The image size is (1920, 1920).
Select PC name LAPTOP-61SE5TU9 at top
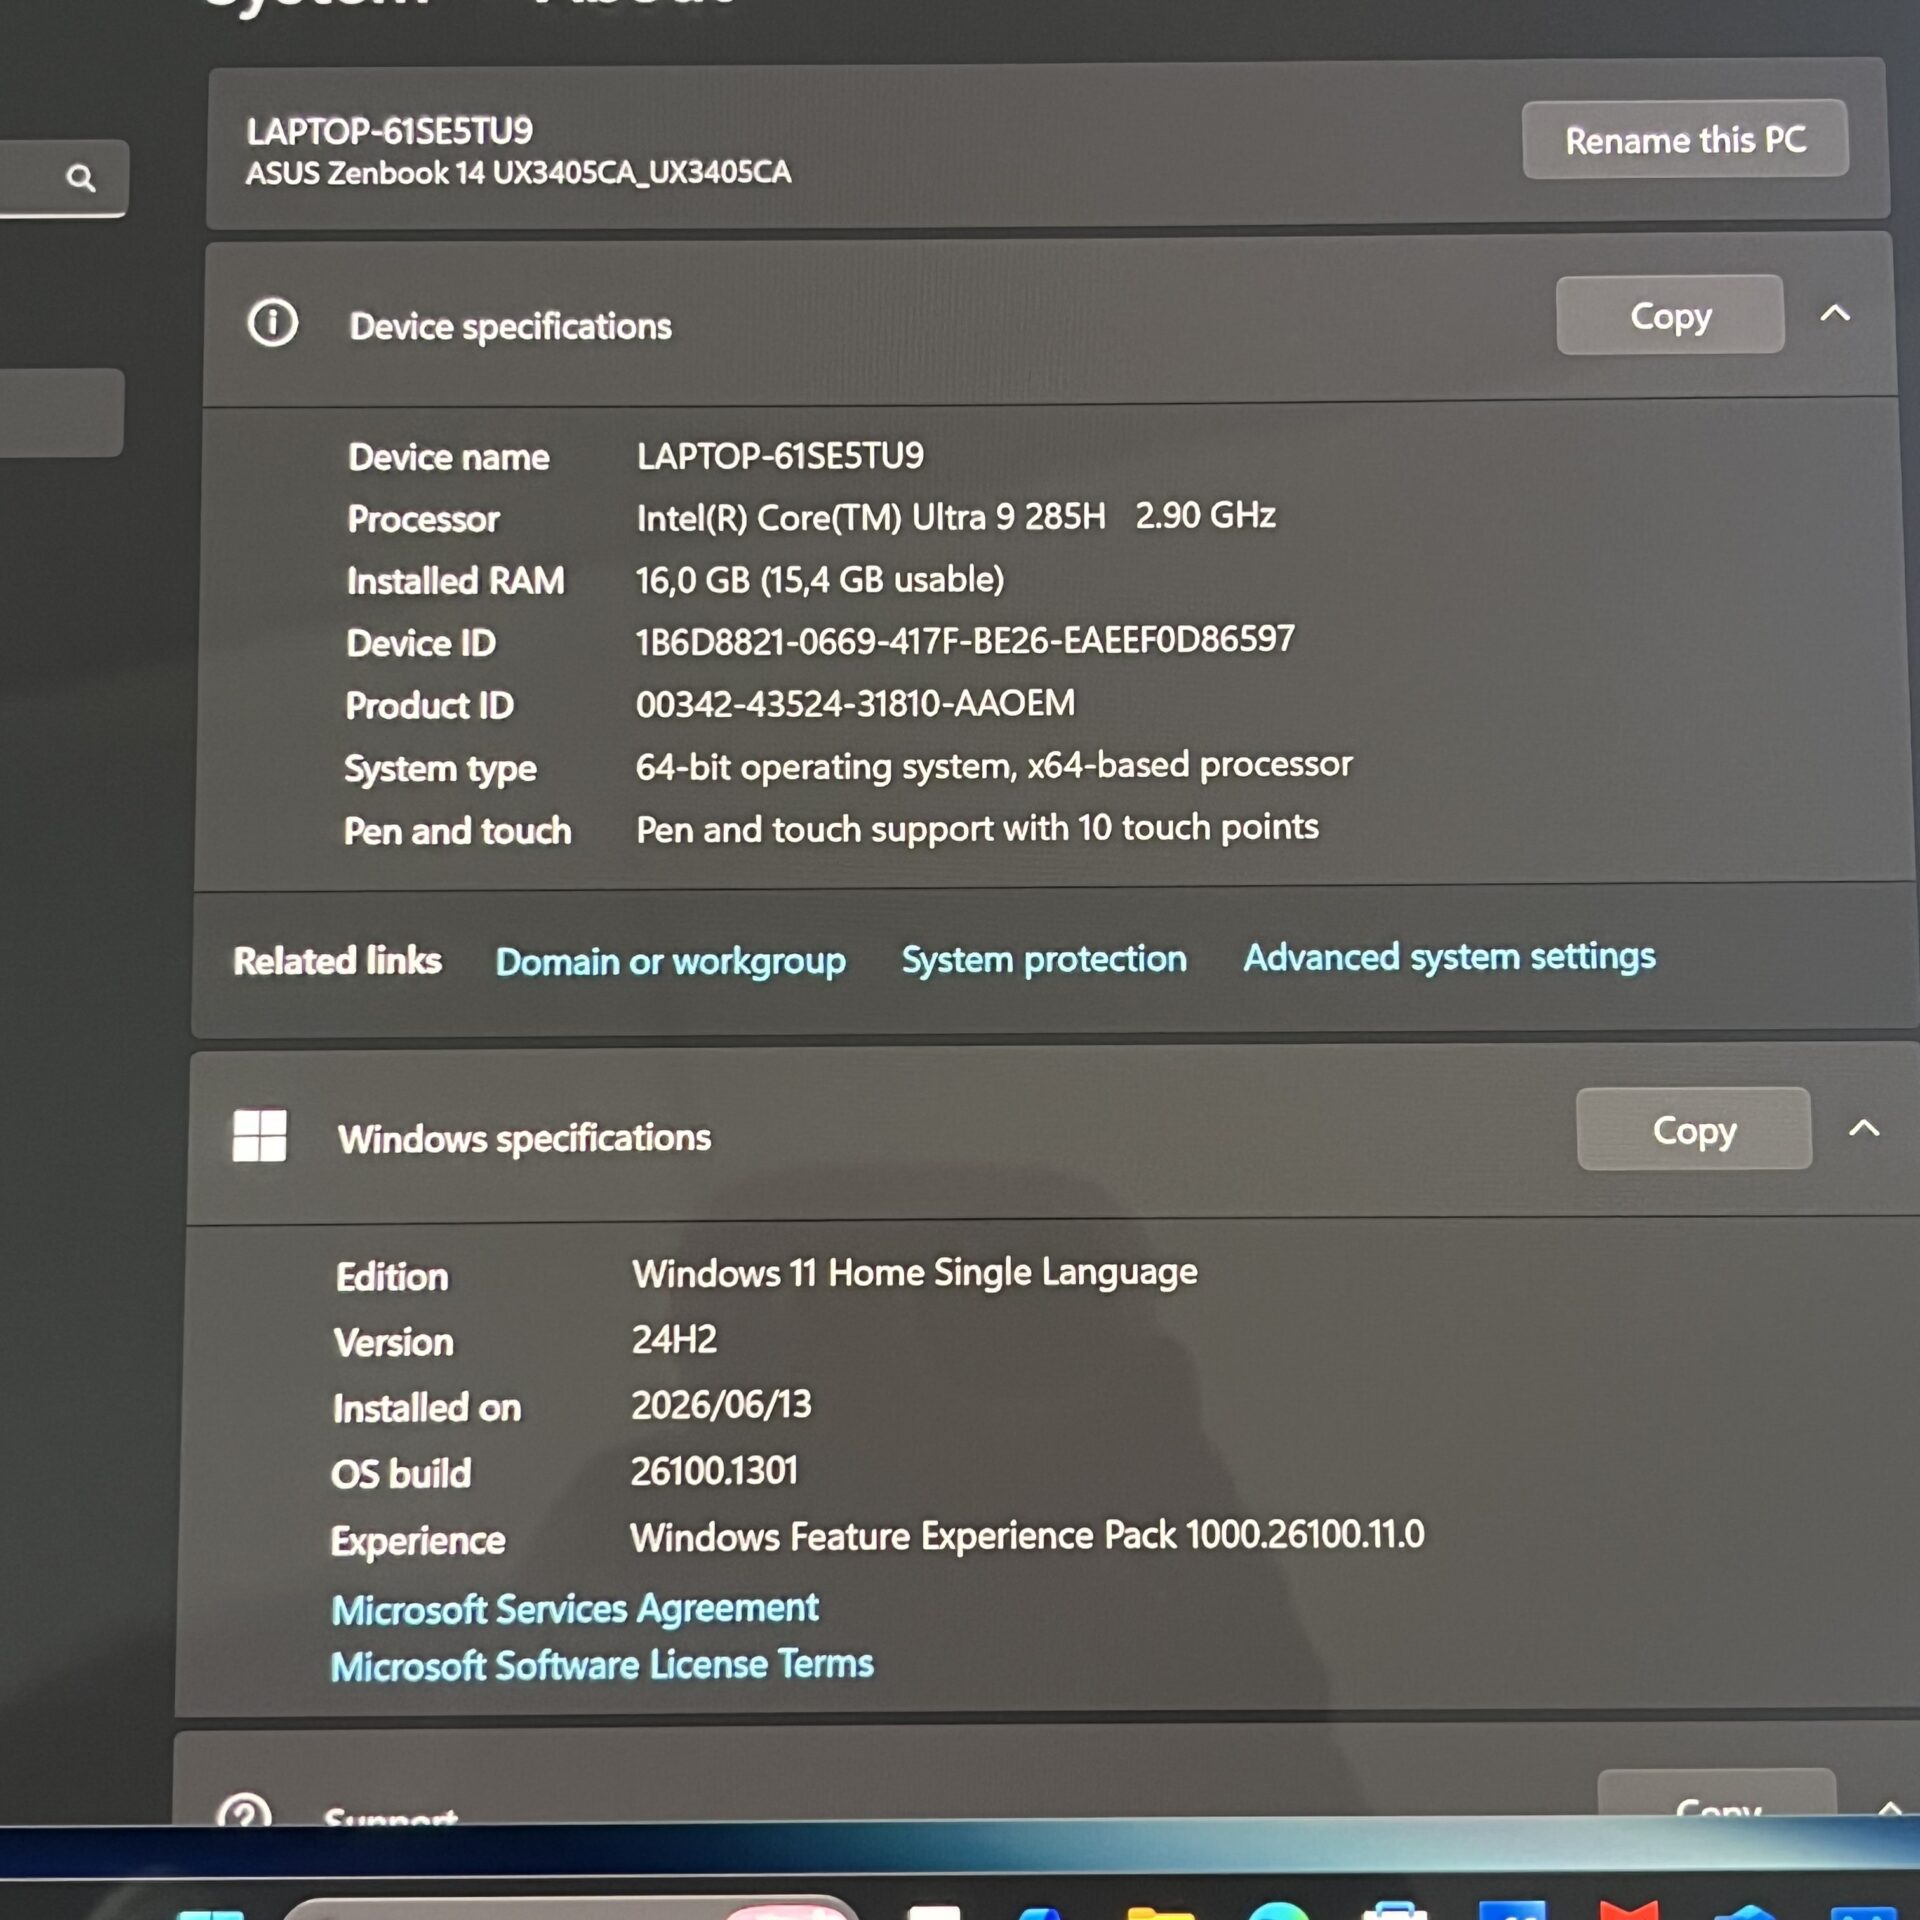coord(390,131)
